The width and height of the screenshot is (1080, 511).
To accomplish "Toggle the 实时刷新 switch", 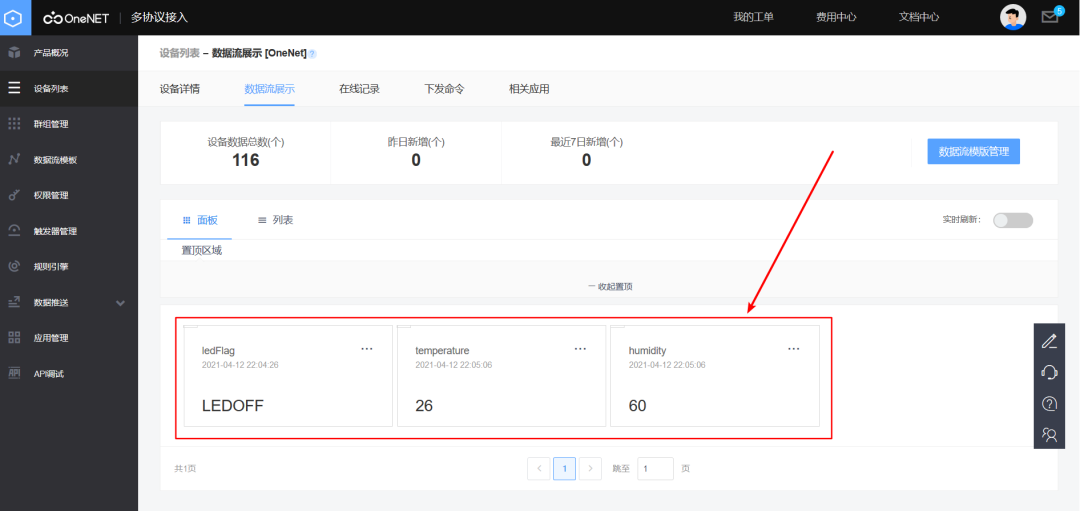I will 1012,220.
